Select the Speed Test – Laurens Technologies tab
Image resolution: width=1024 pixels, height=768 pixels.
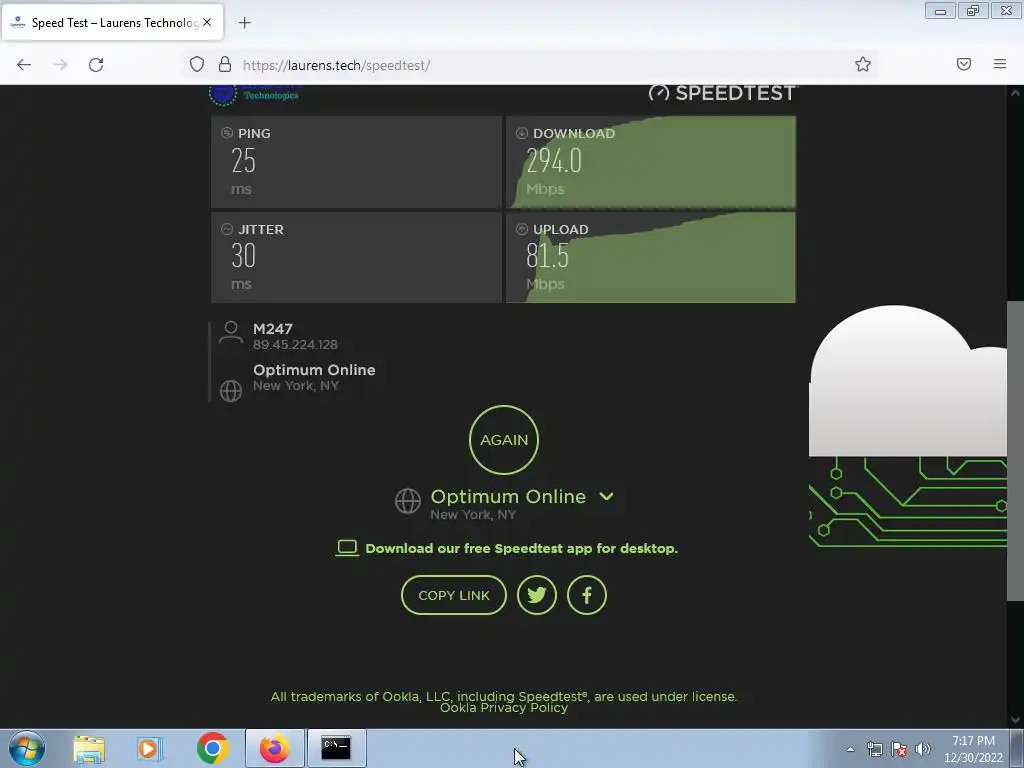[x=114, y=22]
